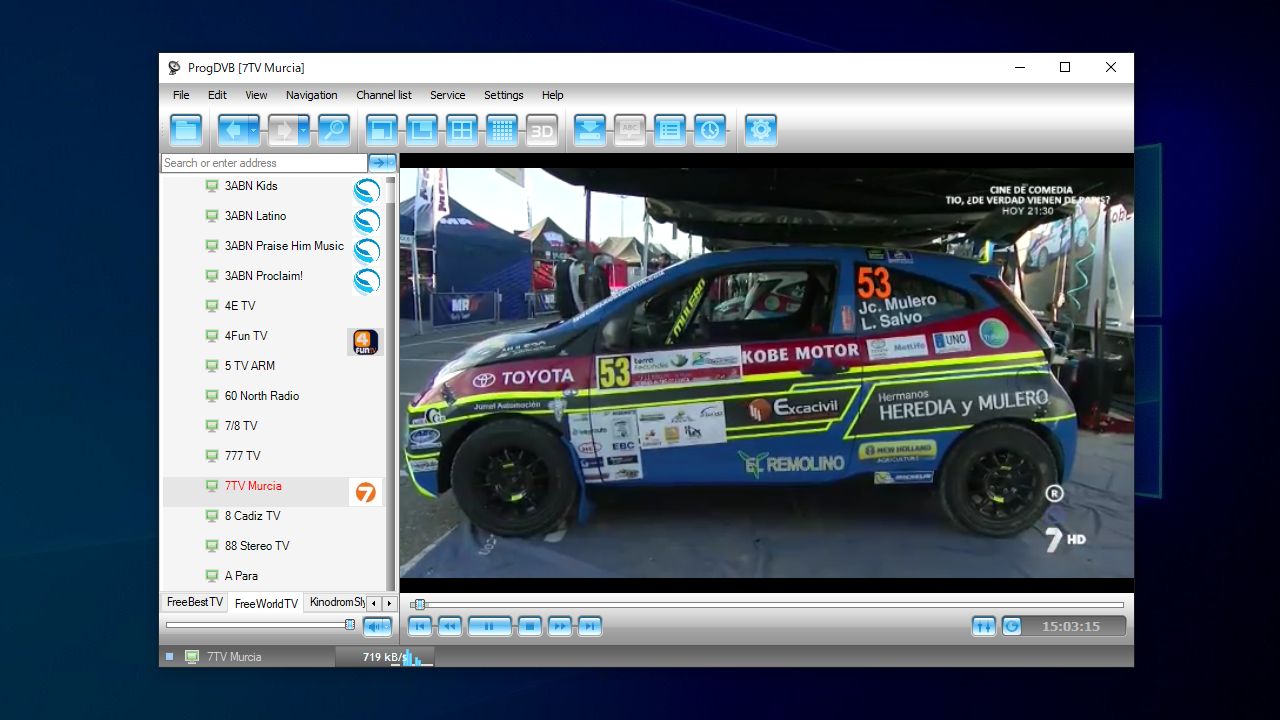Open the View menu

[x=256, y=95]
